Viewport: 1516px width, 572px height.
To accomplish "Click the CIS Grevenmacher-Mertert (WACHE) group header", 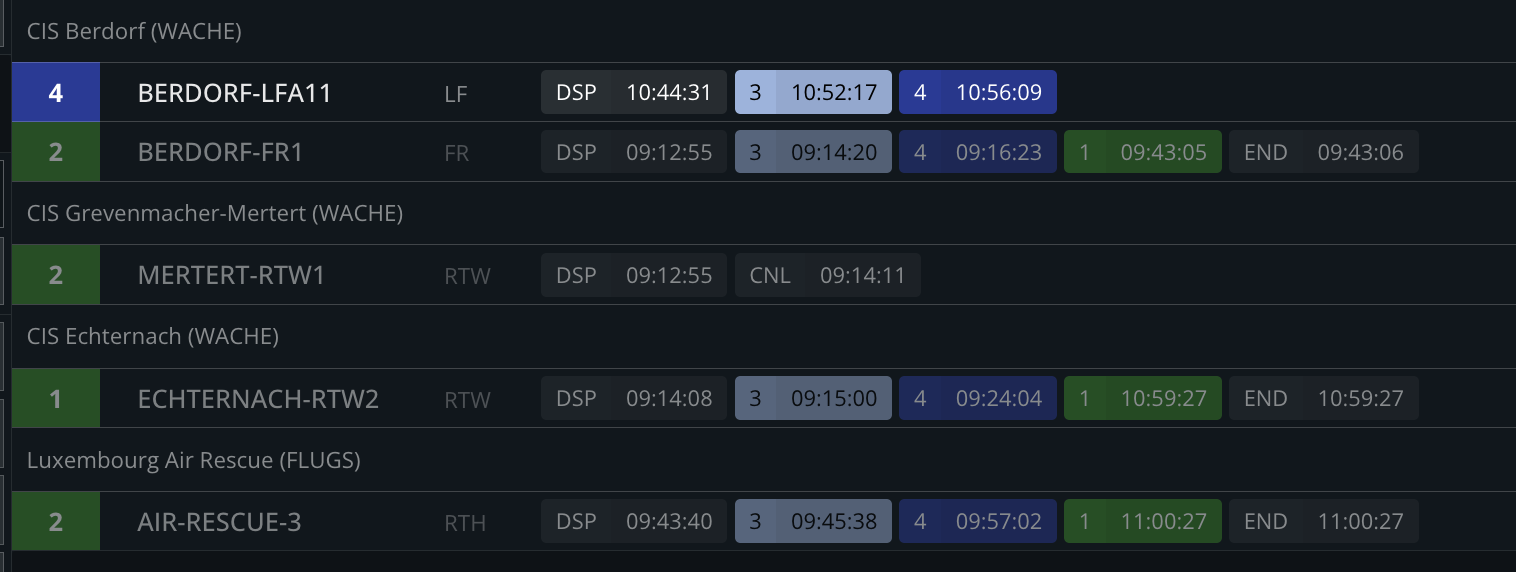I will pos(215,213).
